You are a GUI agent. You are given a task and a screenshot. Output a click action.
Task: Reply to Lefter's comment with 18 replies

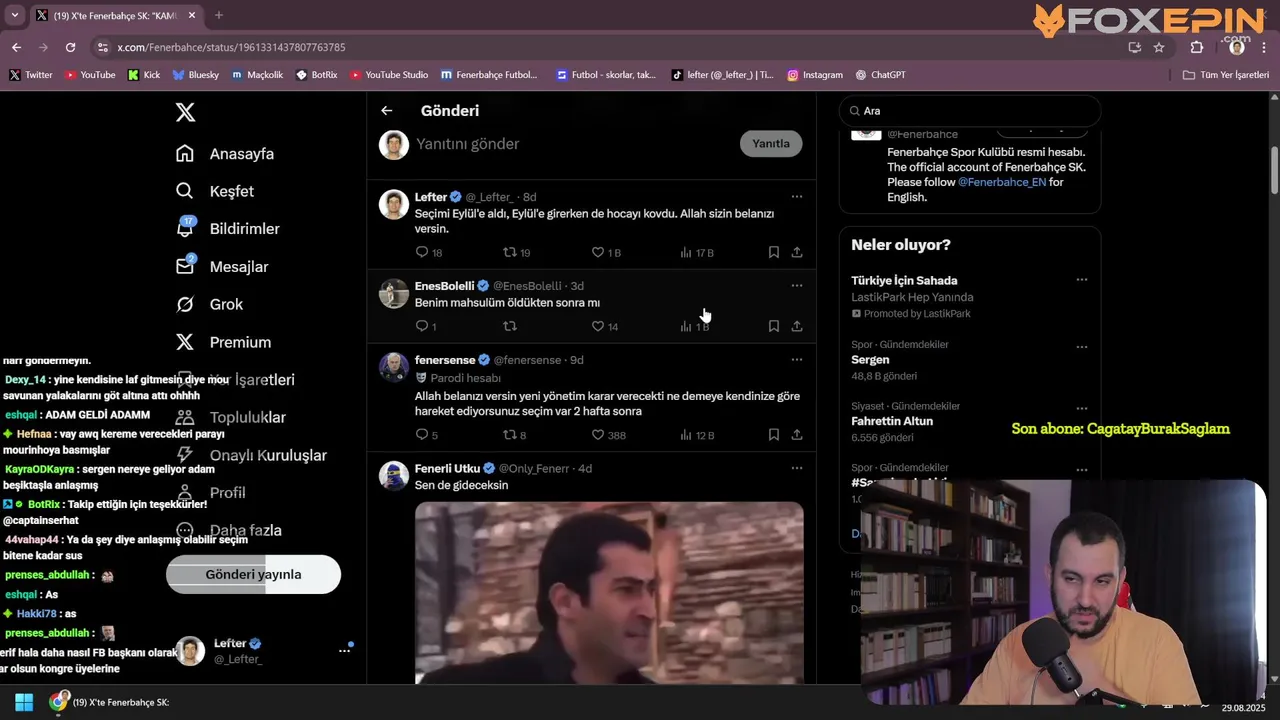(429, 253)
